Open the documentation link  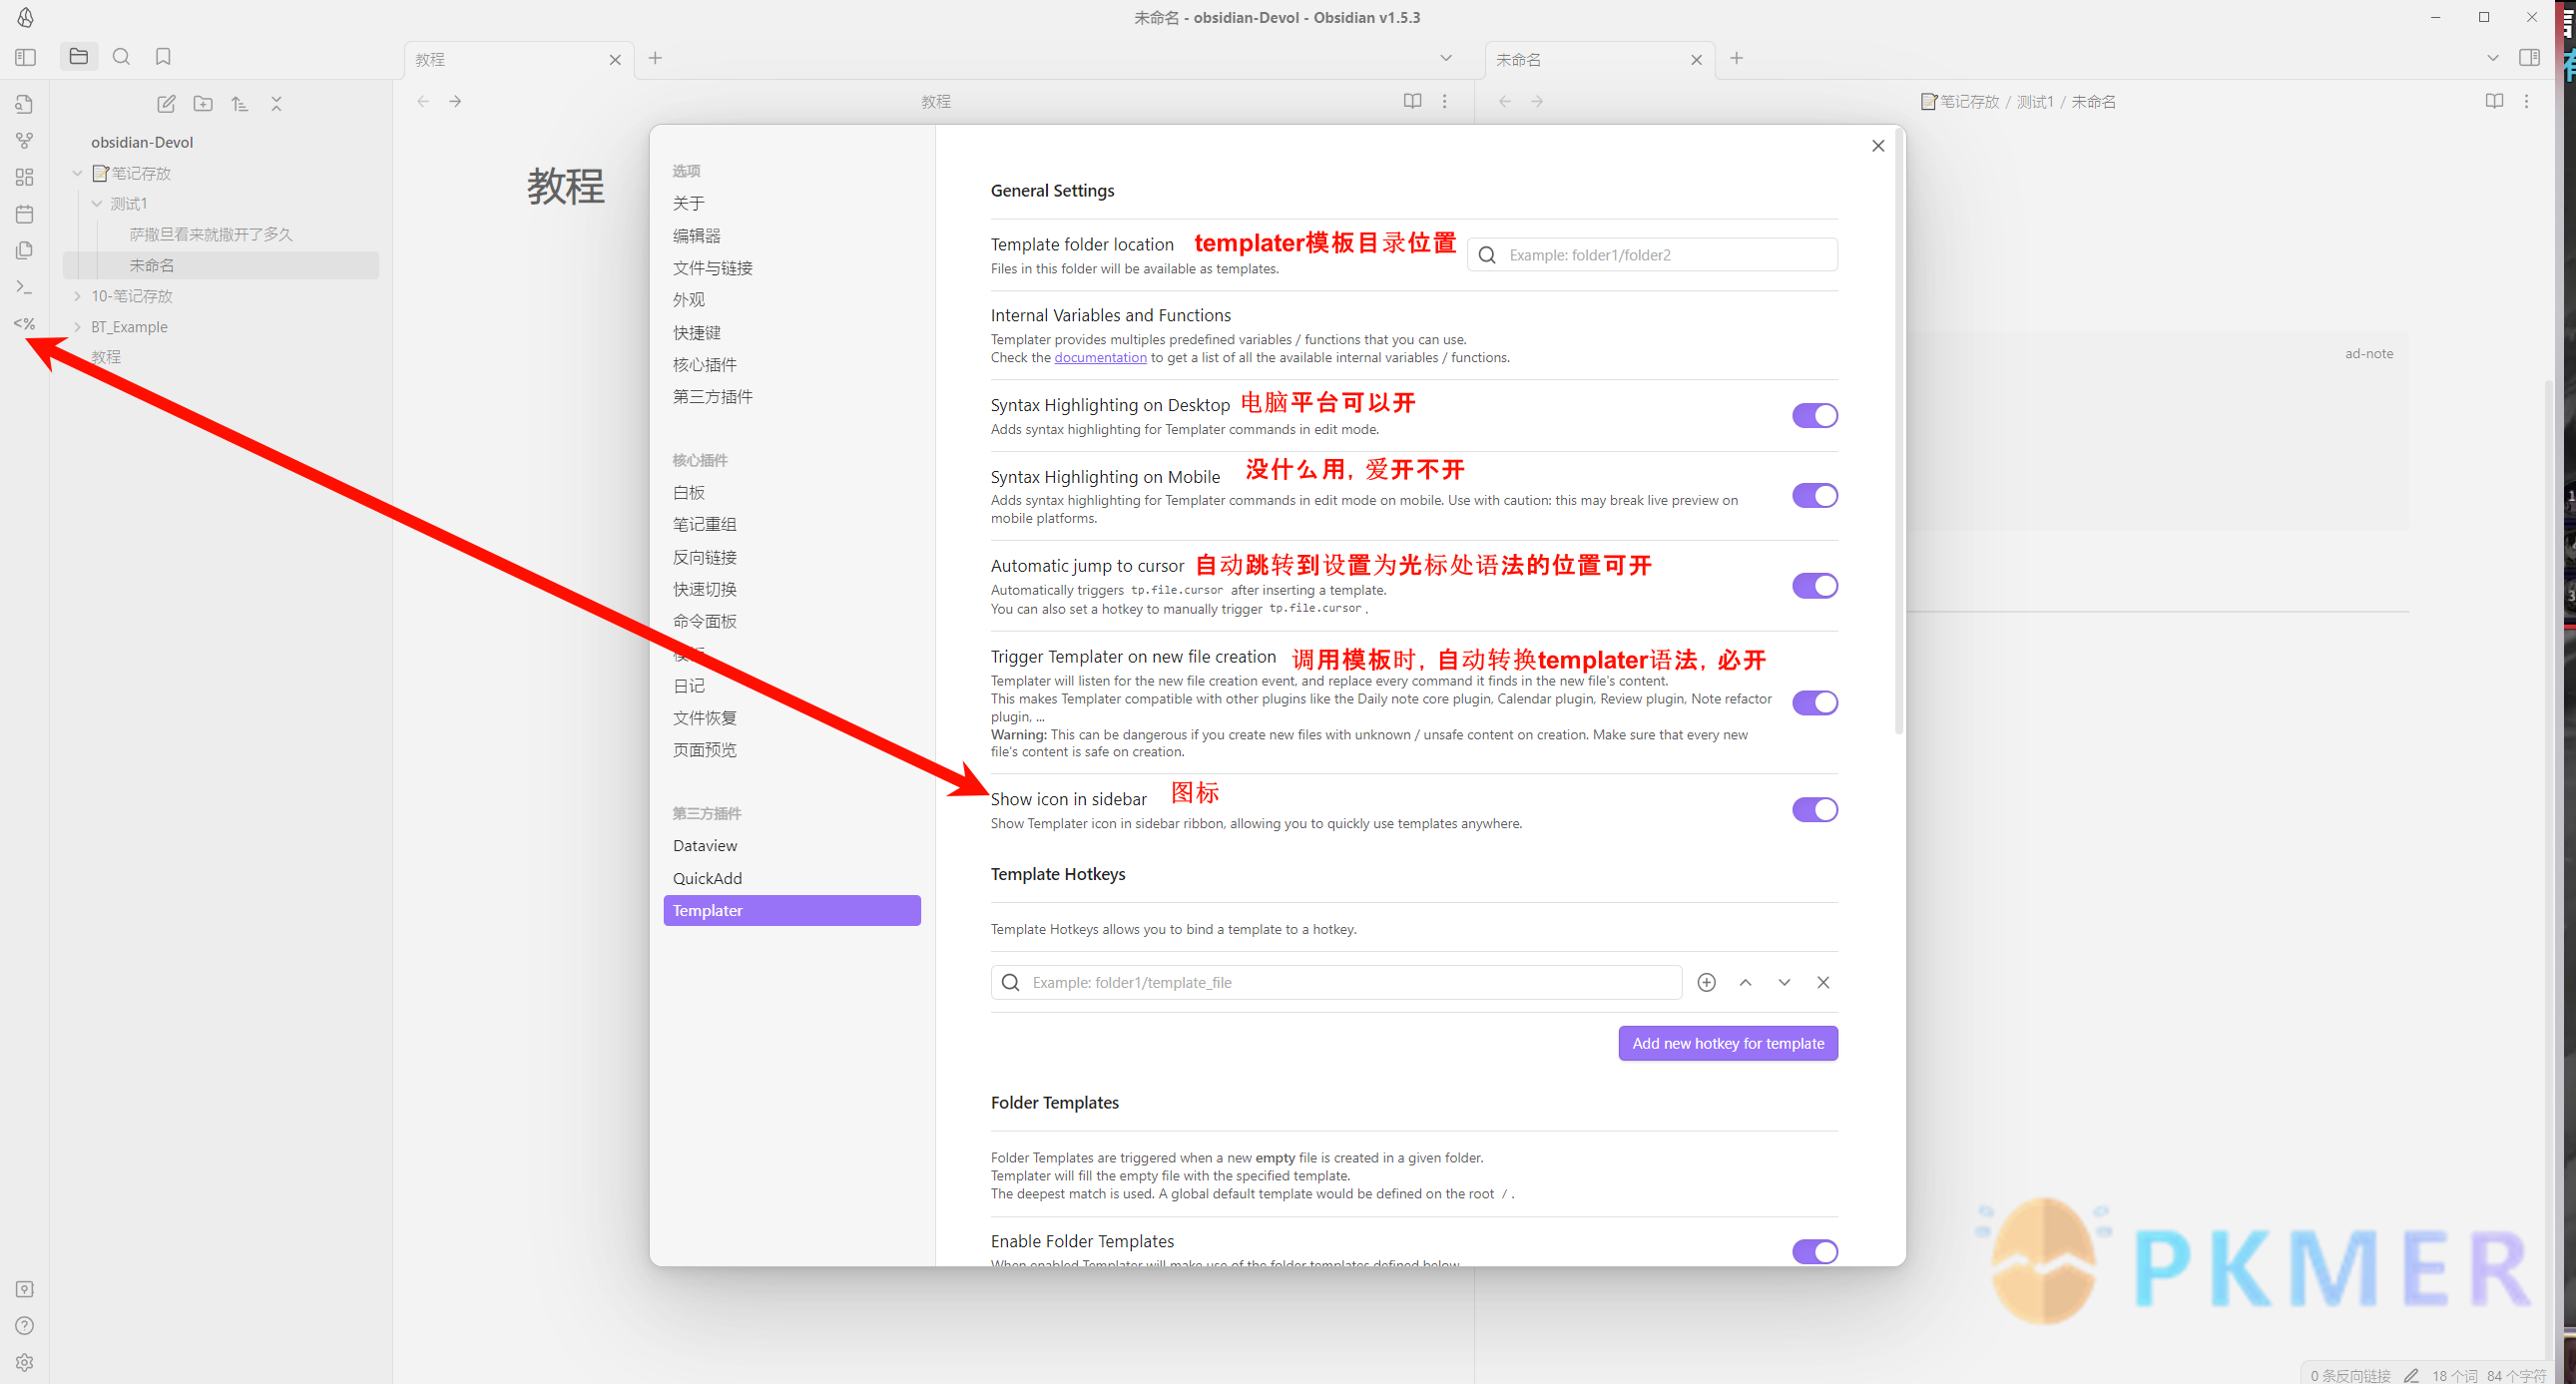pos(1100,358)
